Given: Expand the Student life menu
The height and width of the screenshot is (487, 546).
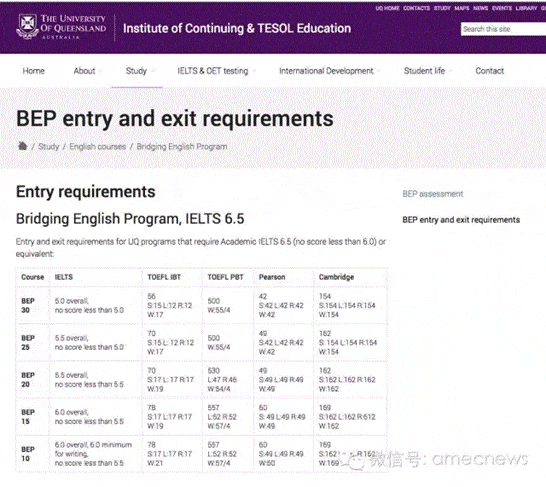Looking at the screenshot, I should (x=424, y=71).
